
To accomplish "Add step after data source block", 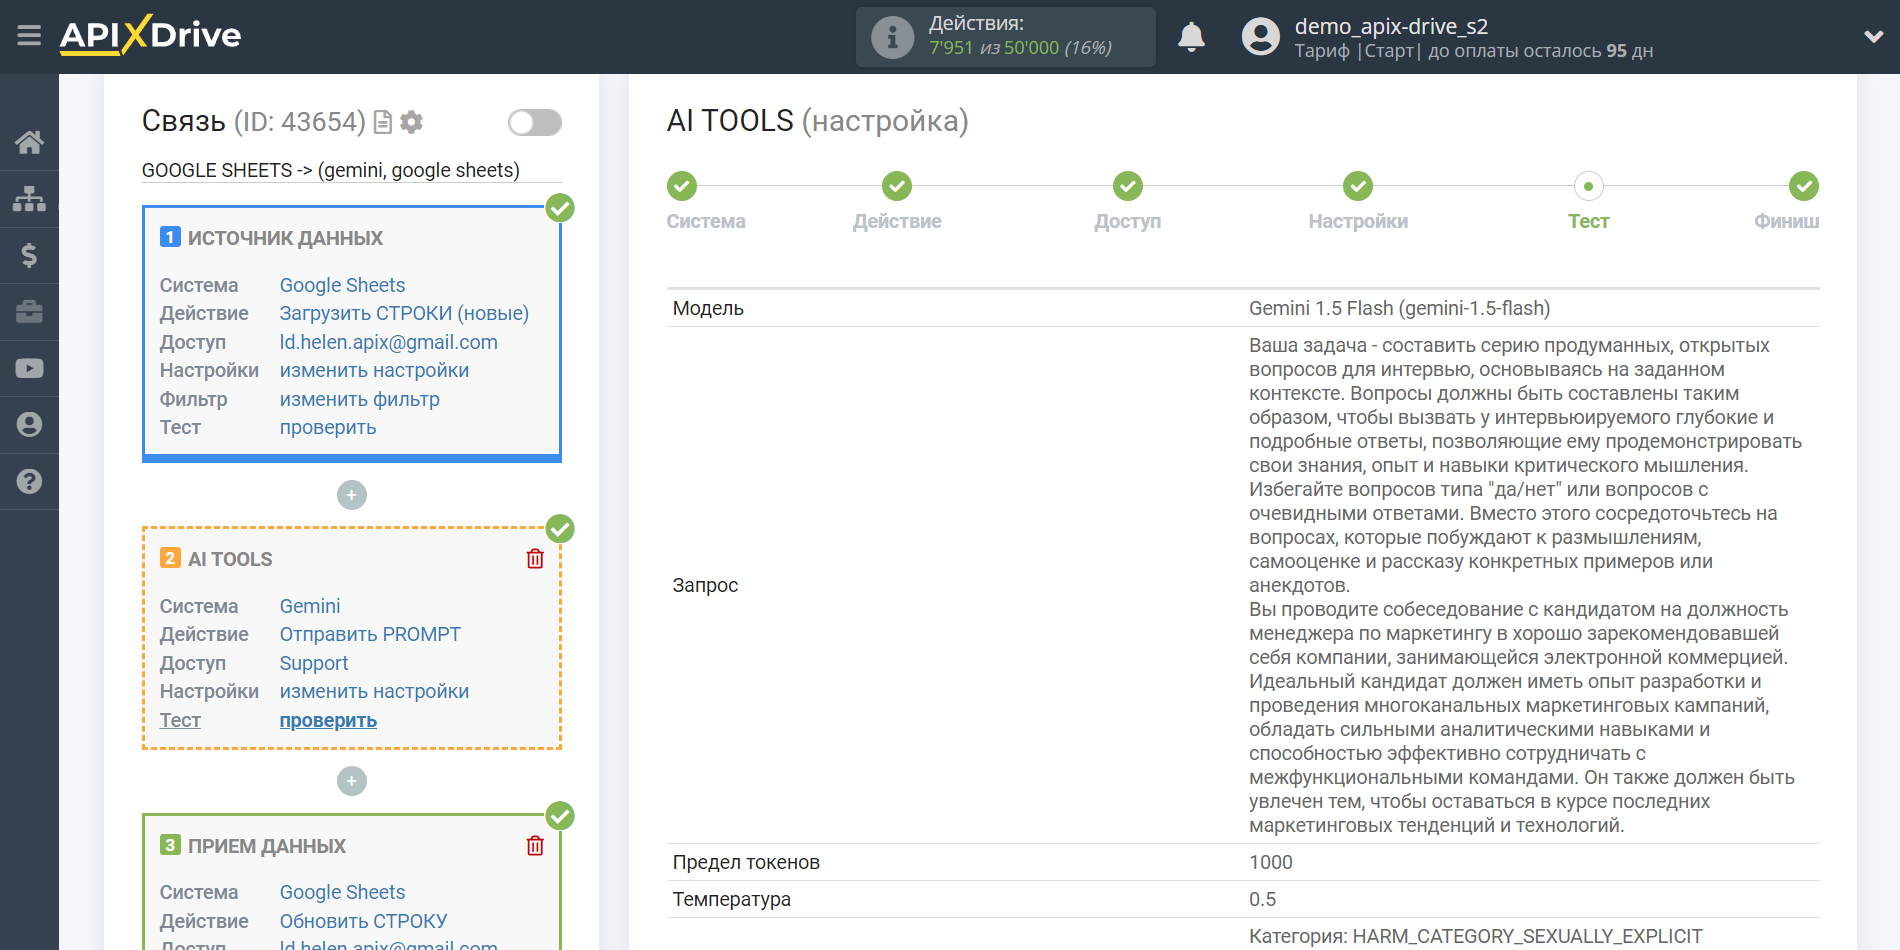I will point(351,495).
